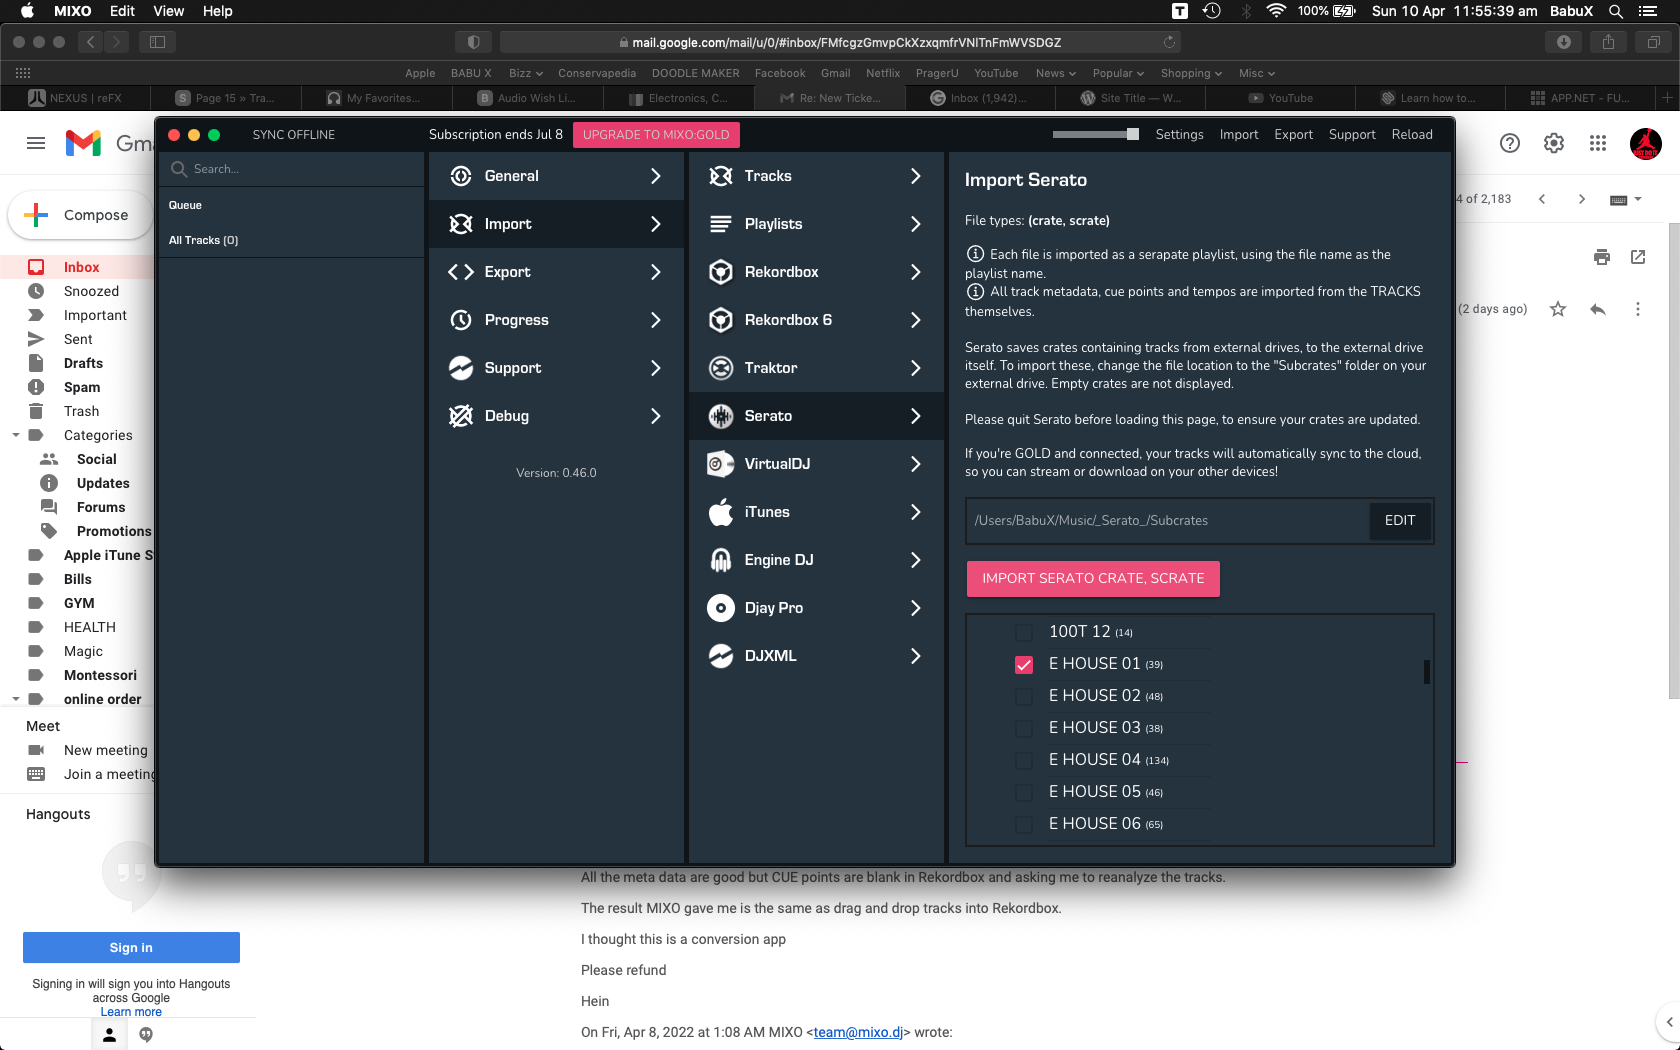Click the iTunes apple icon
Image resolution: width=1680 pixels, height=1050 pixels.
[720, 512]
